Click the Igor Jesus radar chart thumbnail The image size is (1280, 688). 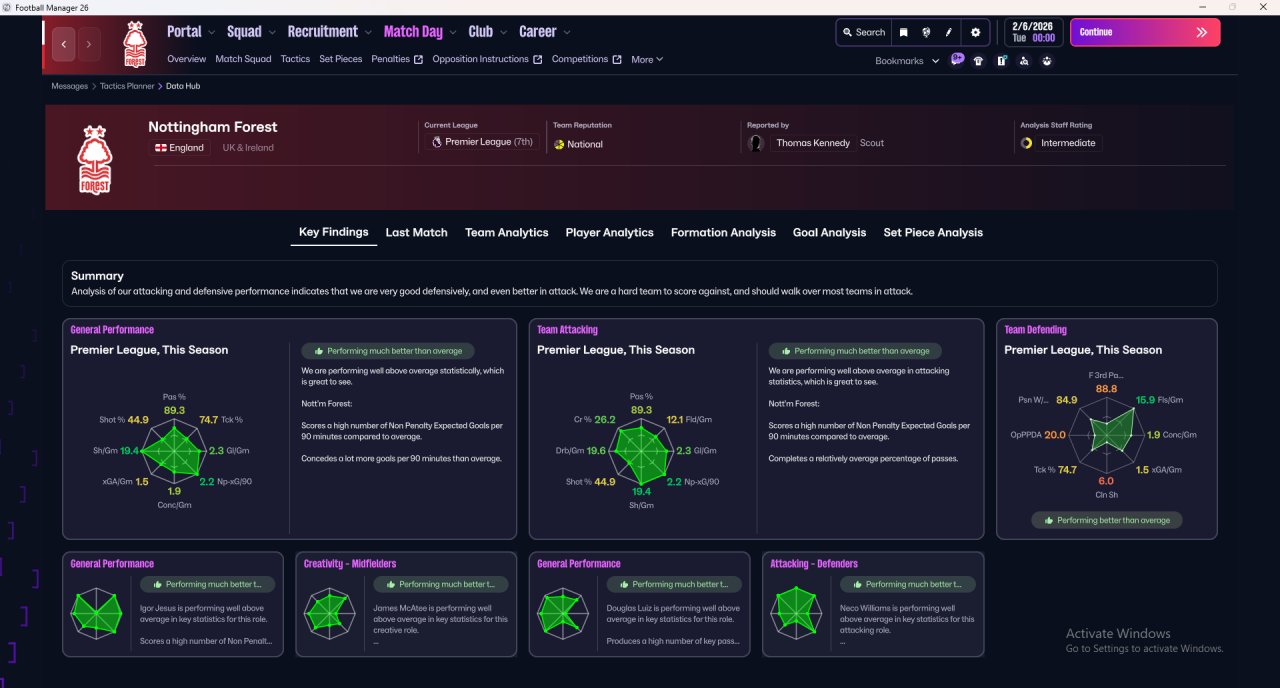coord(96,613)
